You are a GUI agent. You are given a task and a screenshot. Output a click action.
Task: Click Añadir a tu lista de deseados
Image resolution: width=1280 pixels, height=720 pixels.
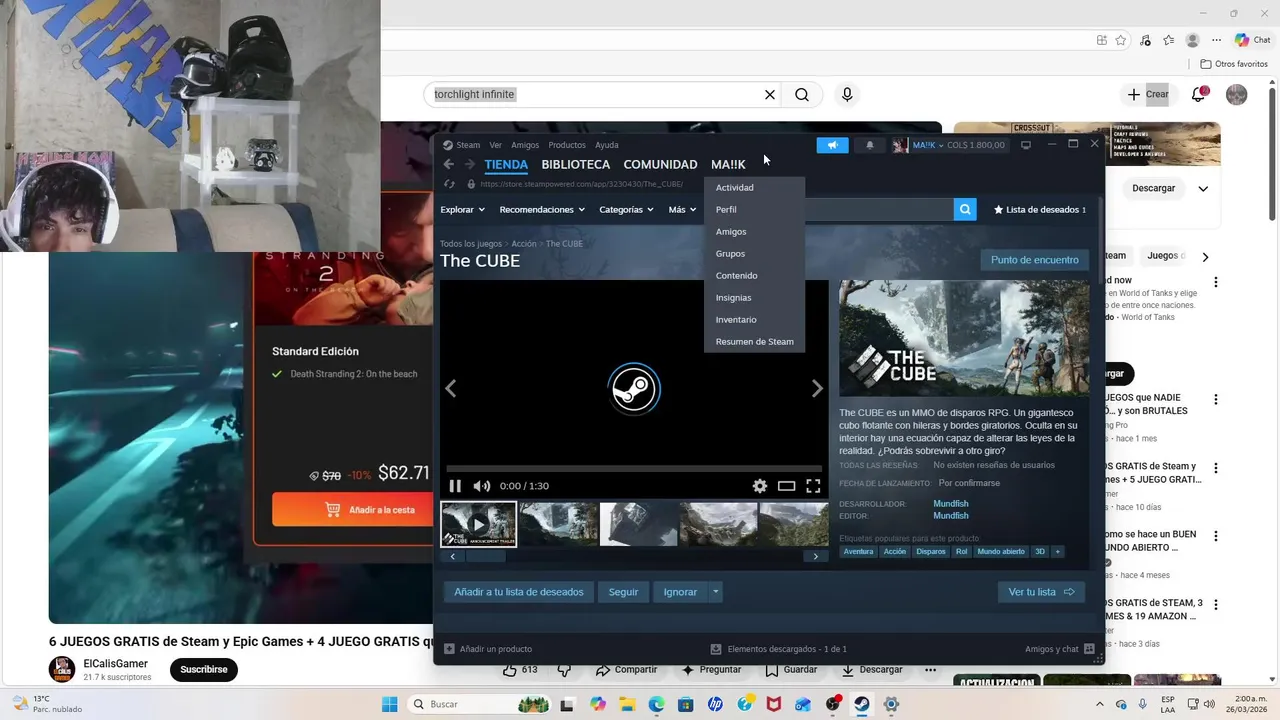click(x=519, y=592)
